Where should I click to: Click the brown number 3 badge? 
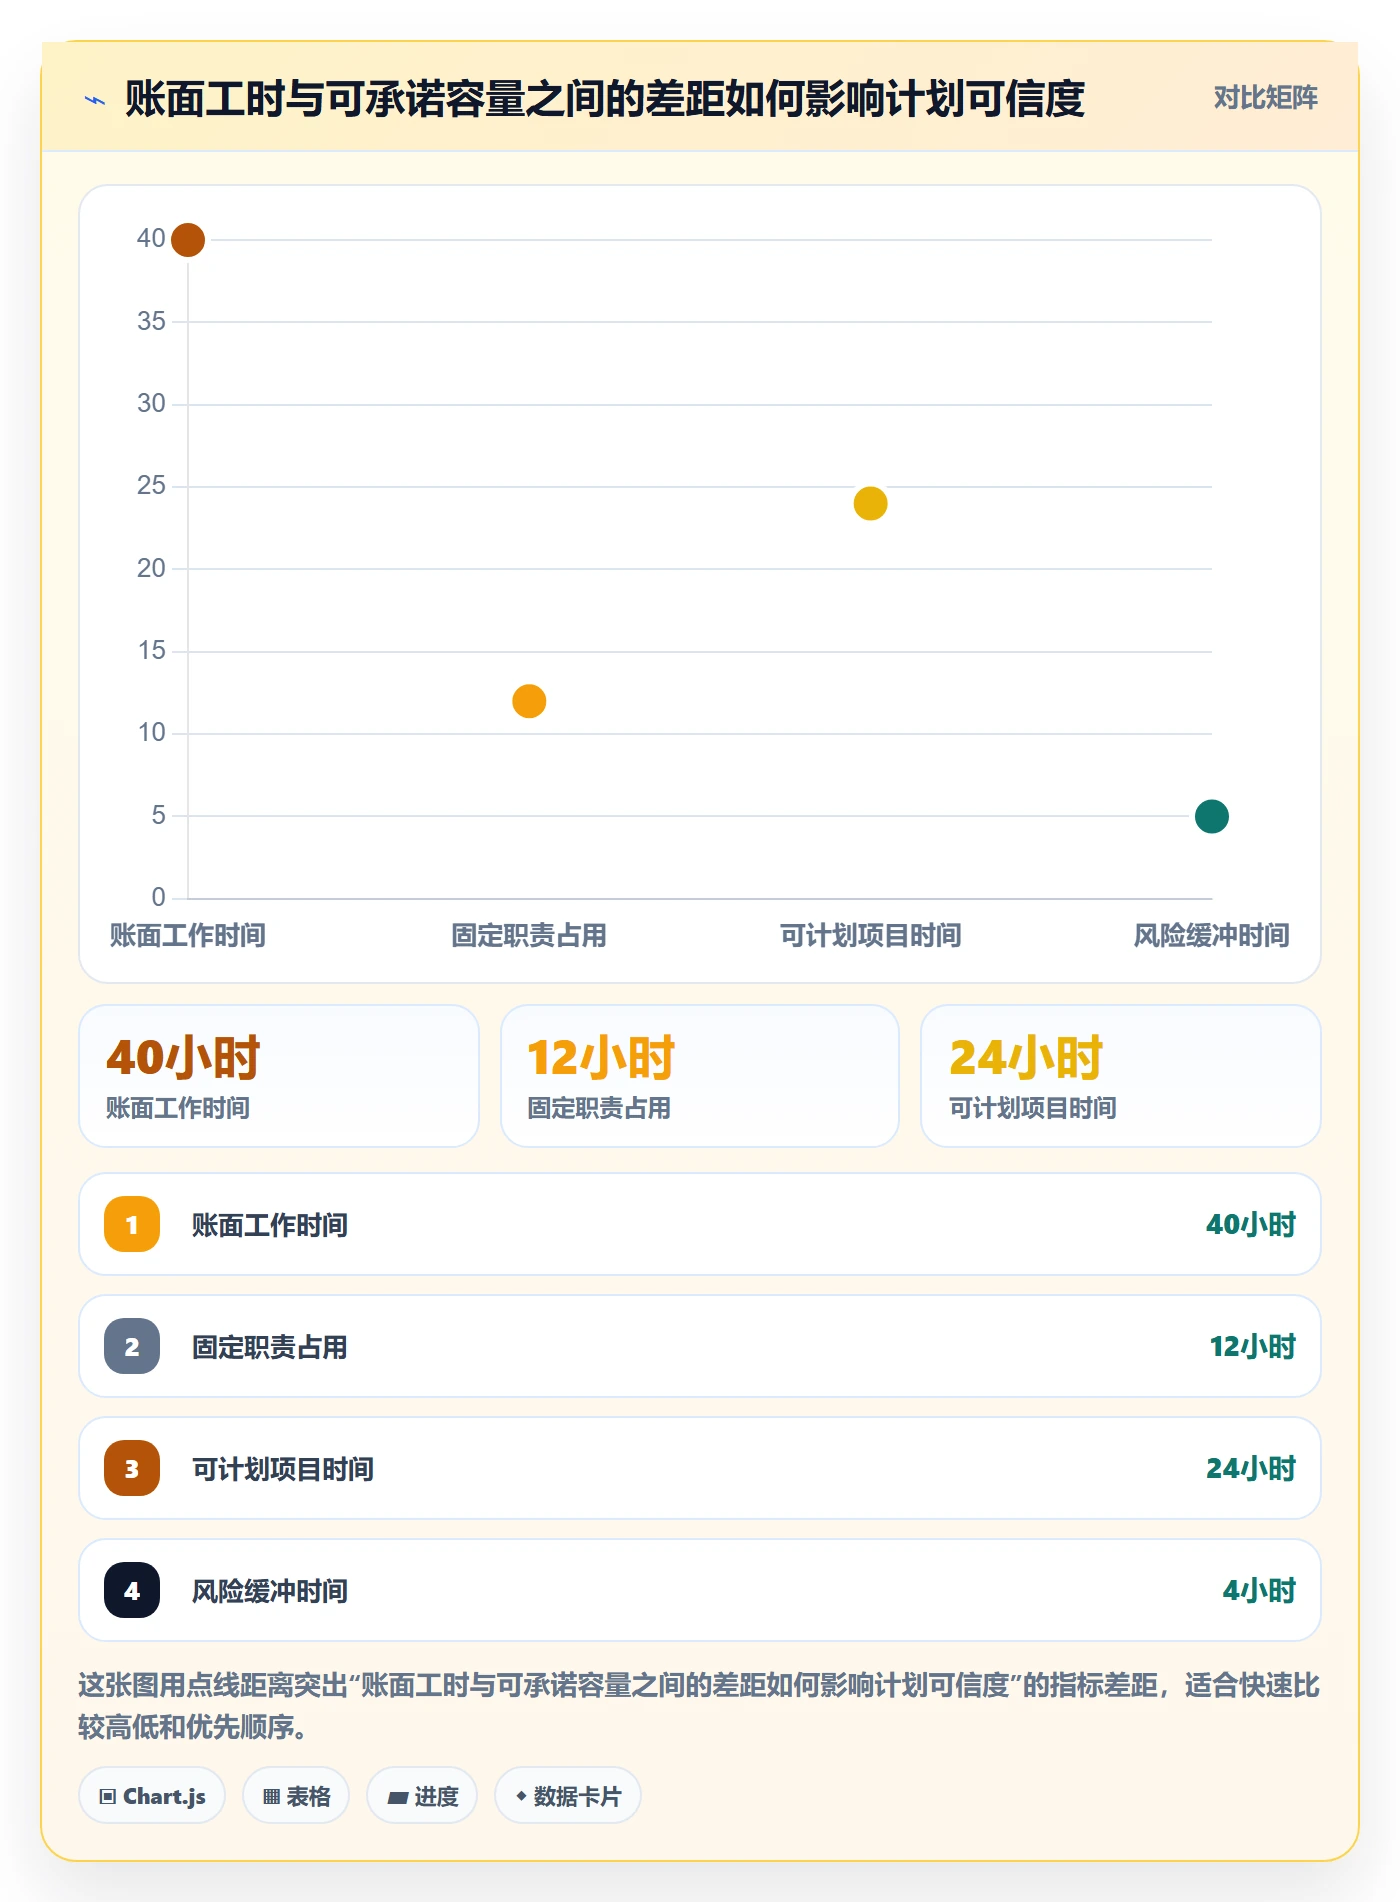(x=132, y=1468)
